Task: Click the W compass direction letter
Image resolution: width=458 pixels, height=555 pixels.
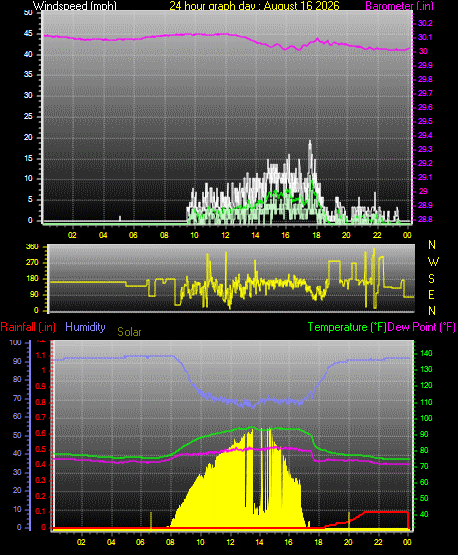Action: tap(433, 262)
